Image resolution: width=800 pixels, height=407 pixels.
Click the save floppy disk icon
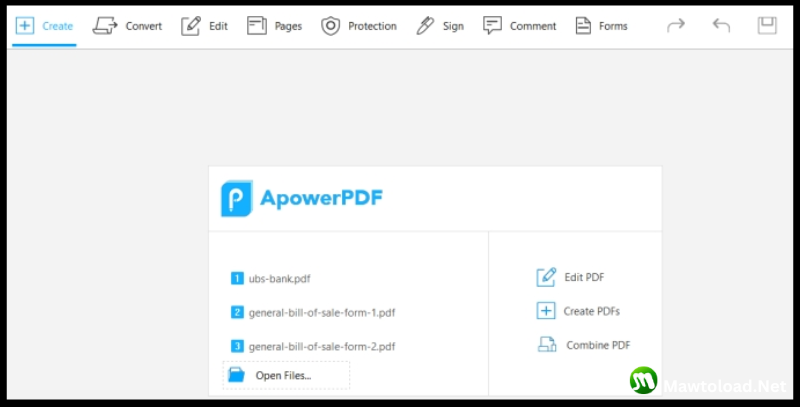point(767,26)
